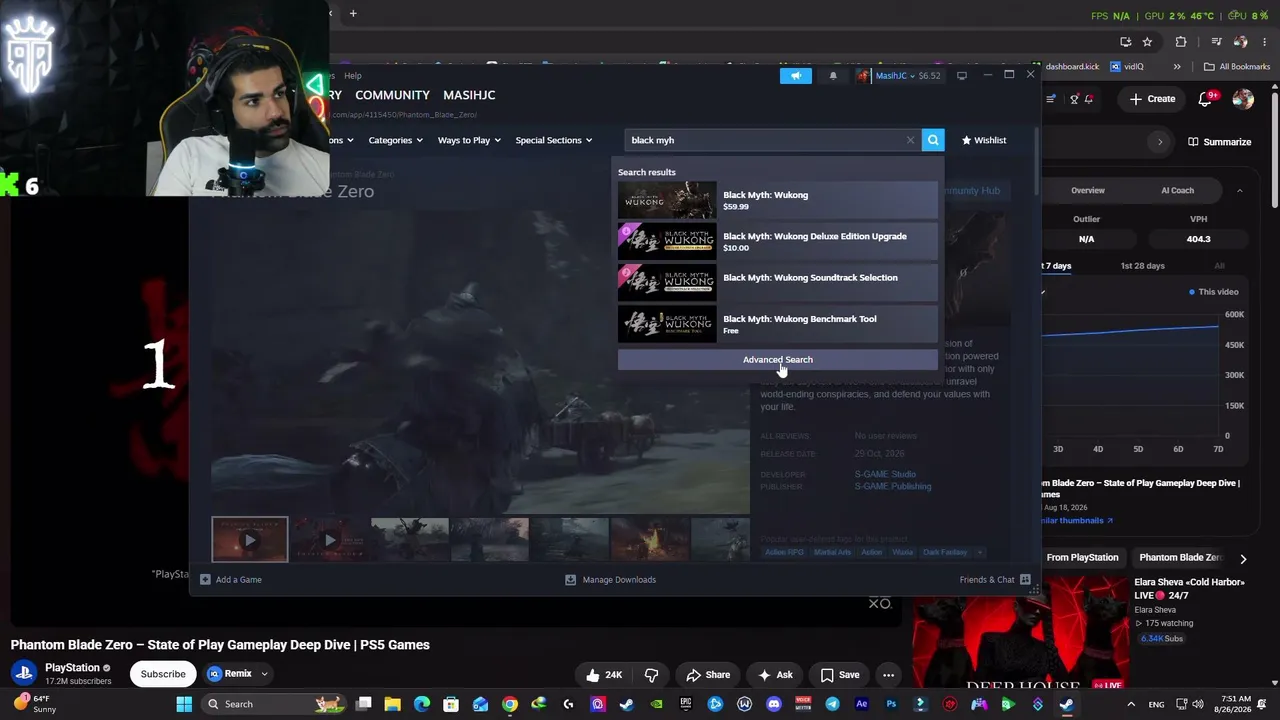Open Chrome three-dot menu
1280x720 pixels.
tap(1265, 42)
